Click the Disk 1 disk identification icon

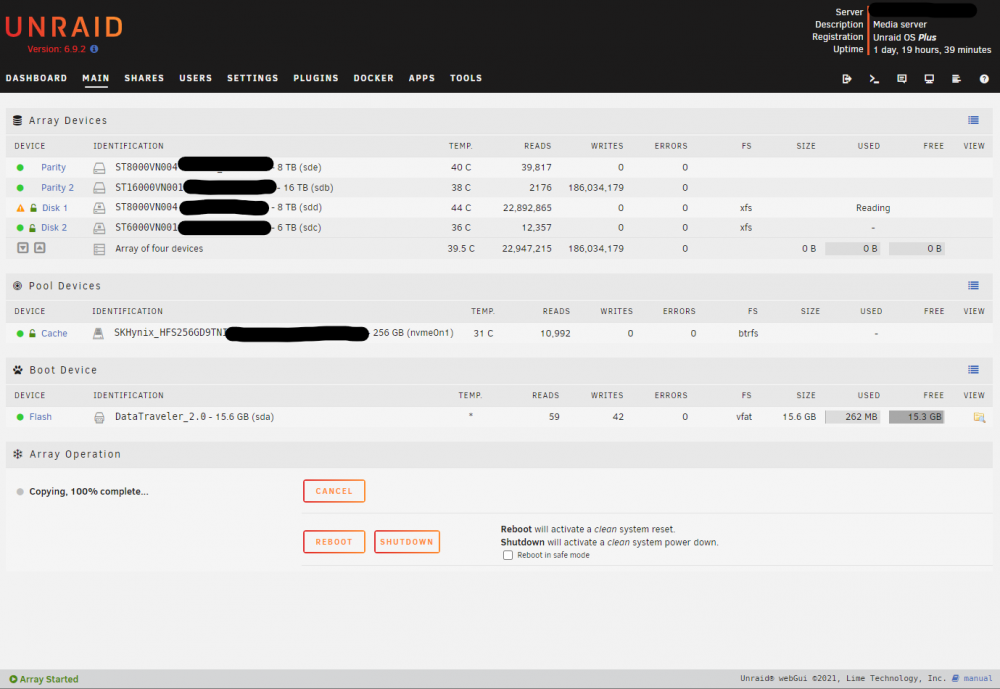coord(99,208)
